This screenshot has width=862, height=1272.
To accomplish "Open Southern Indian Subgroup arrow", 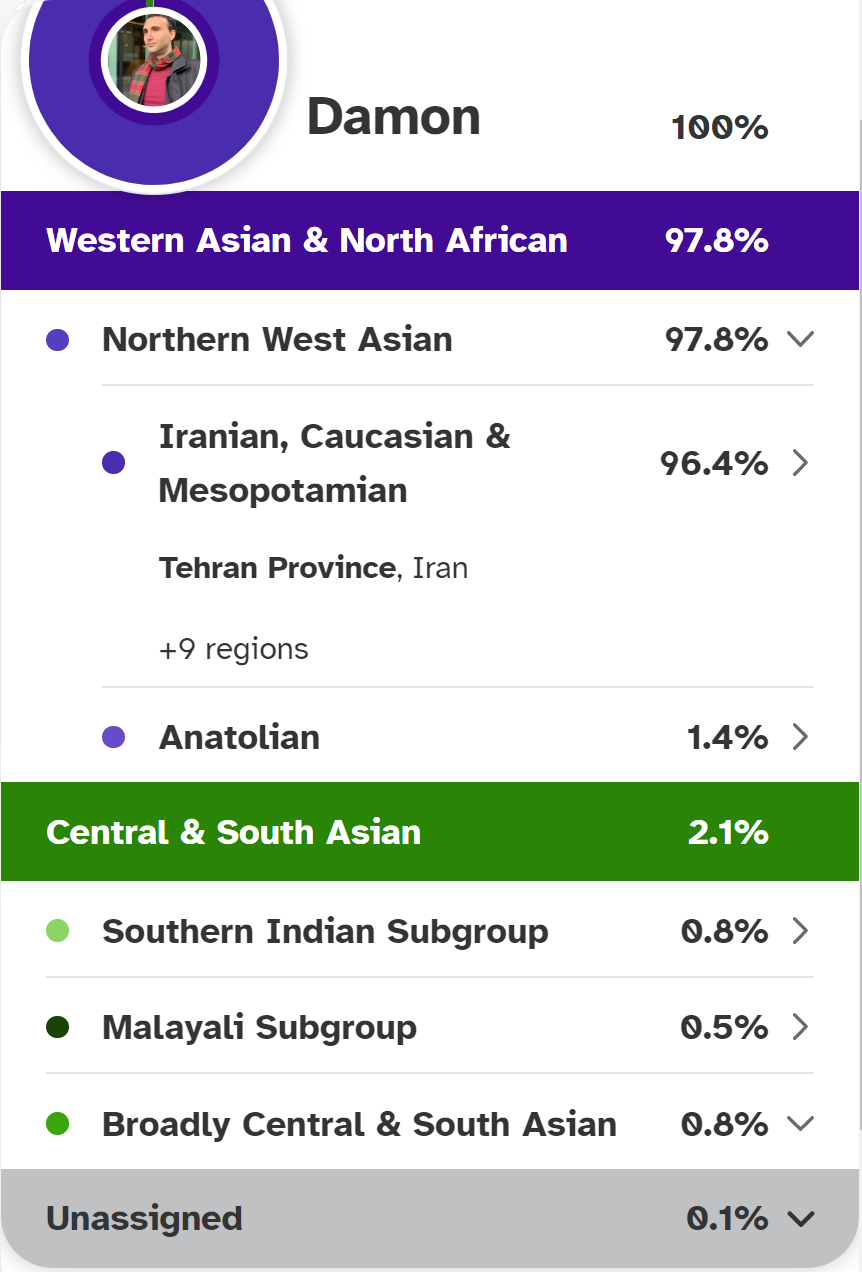I will point(800,931).
